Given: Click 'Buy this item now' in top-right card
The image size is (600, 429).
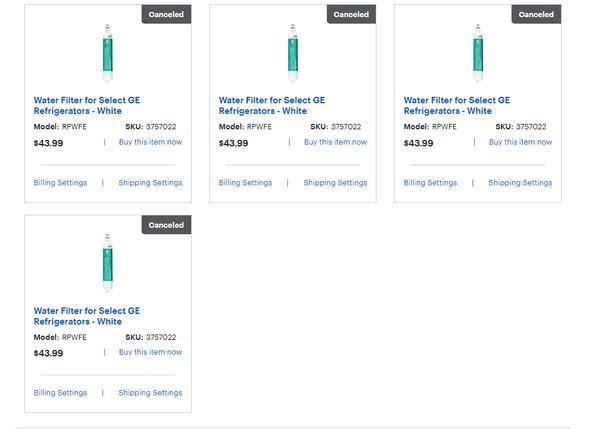Looking at the screenshot, I should [520, 142].
